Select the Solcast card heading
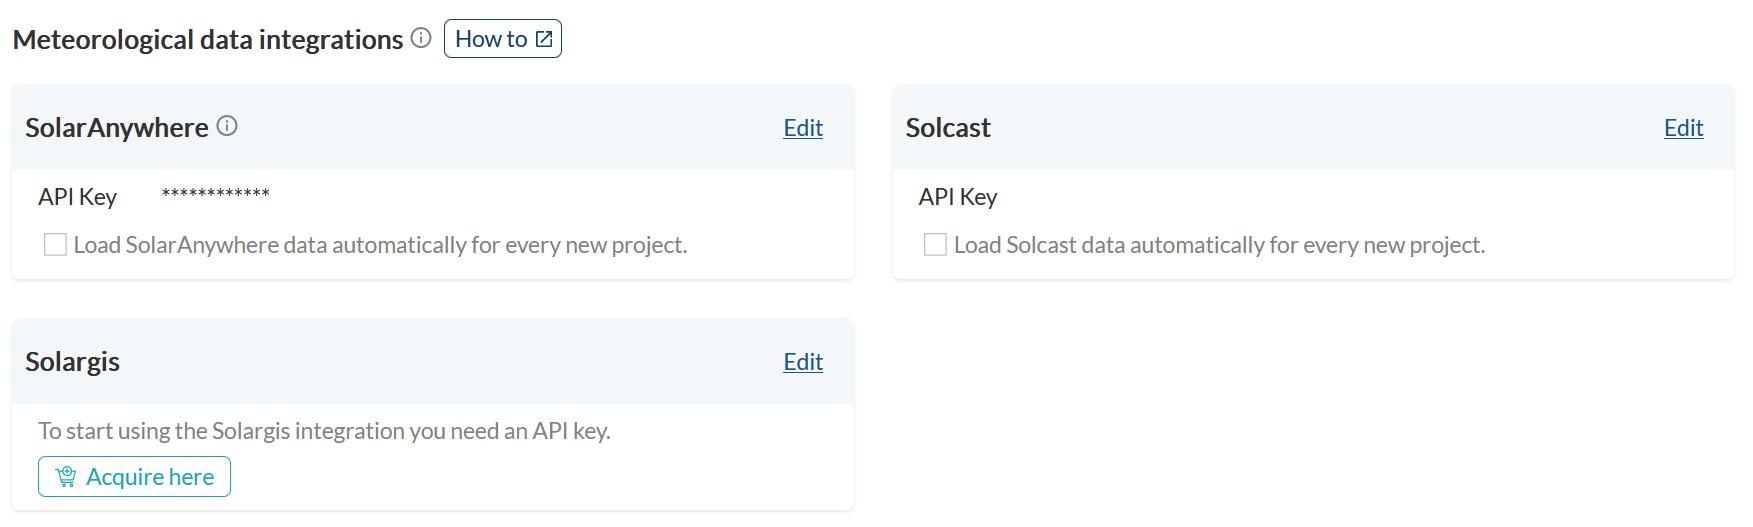1753x527 pixels. coord(948,128)
